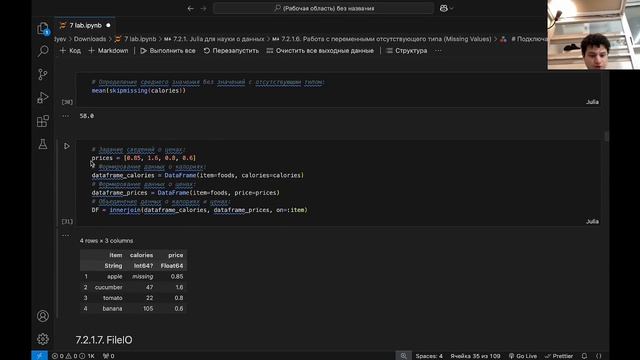Screen dimensions: 640x360
Task: Add a new Markdown cell
Action: pos(108,51)
